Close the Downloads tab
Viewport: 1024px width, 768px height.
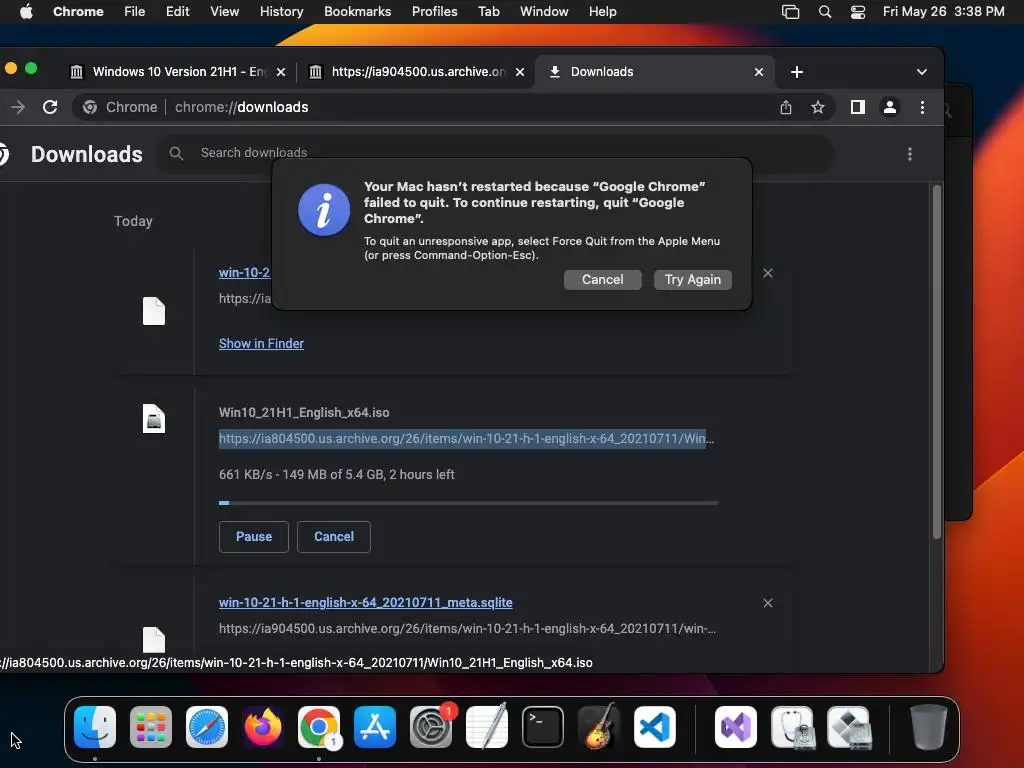759,72
